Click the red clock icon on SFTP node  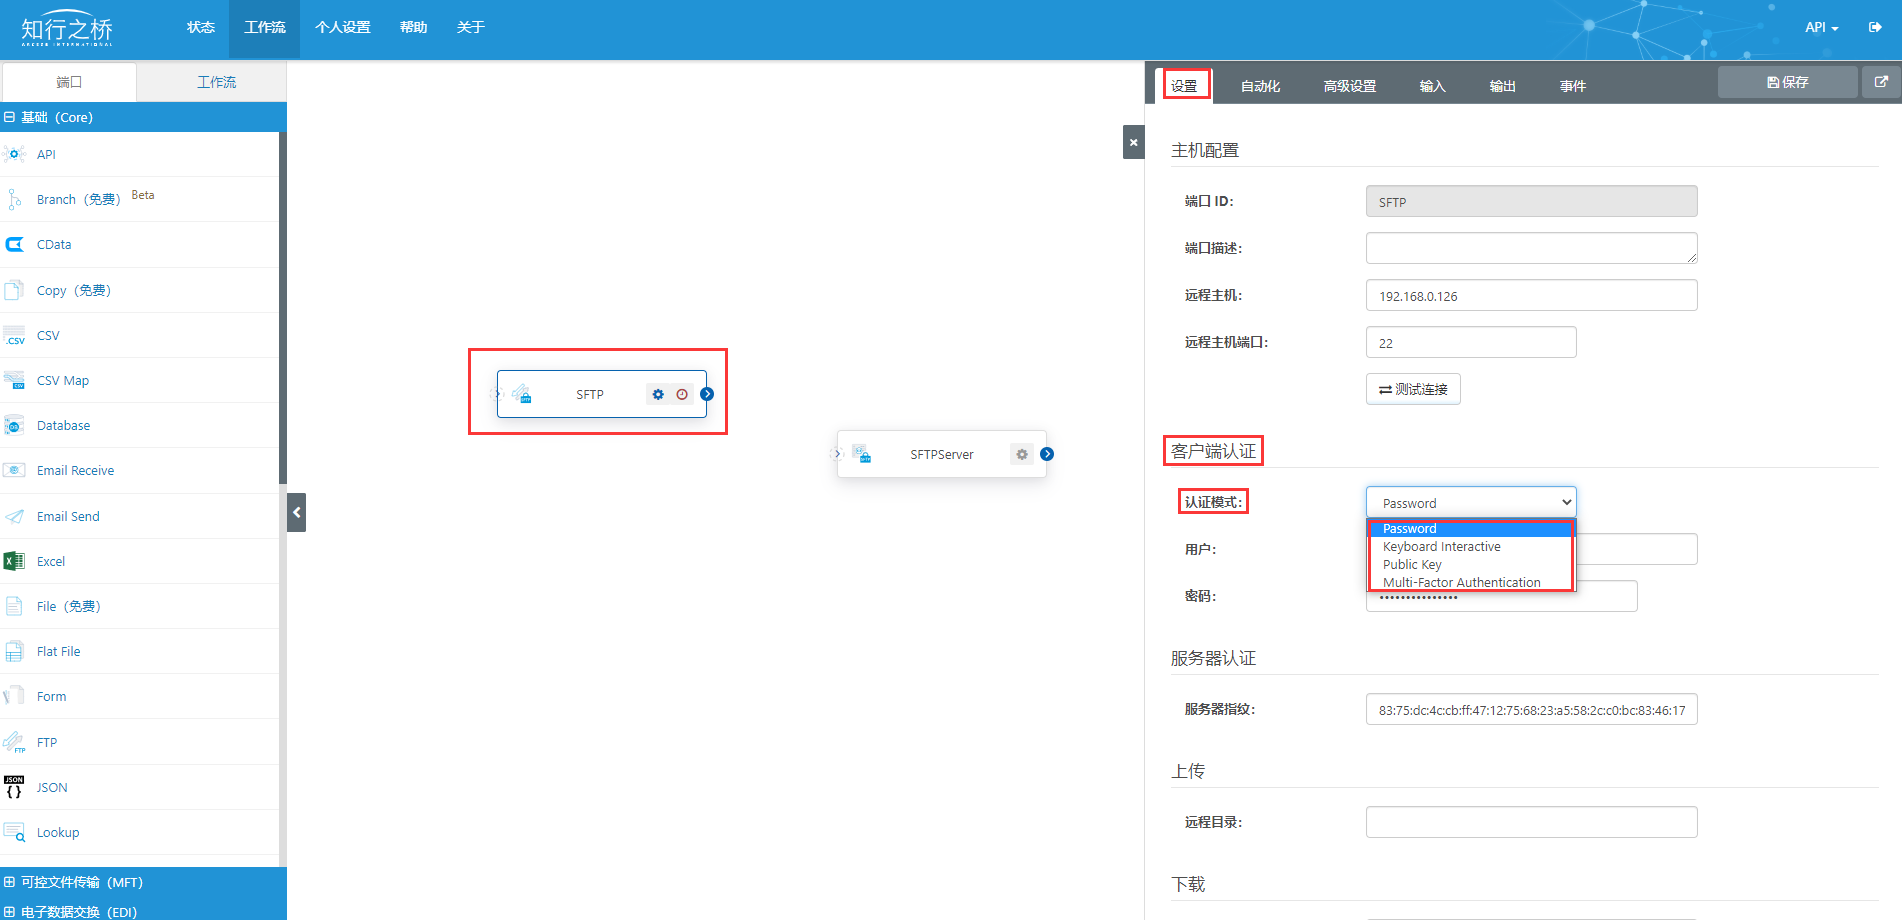click(682, 394)
